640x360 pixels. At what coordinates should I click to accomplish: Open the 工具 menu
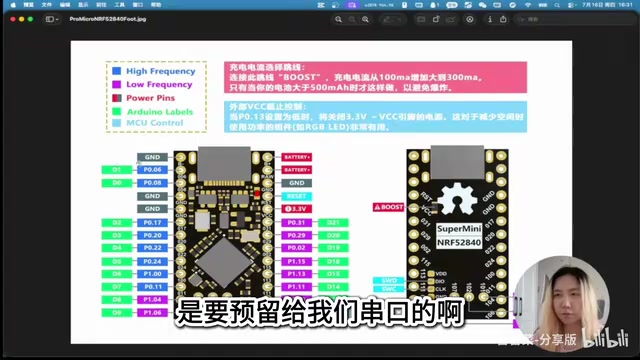[x=120, y=5]
